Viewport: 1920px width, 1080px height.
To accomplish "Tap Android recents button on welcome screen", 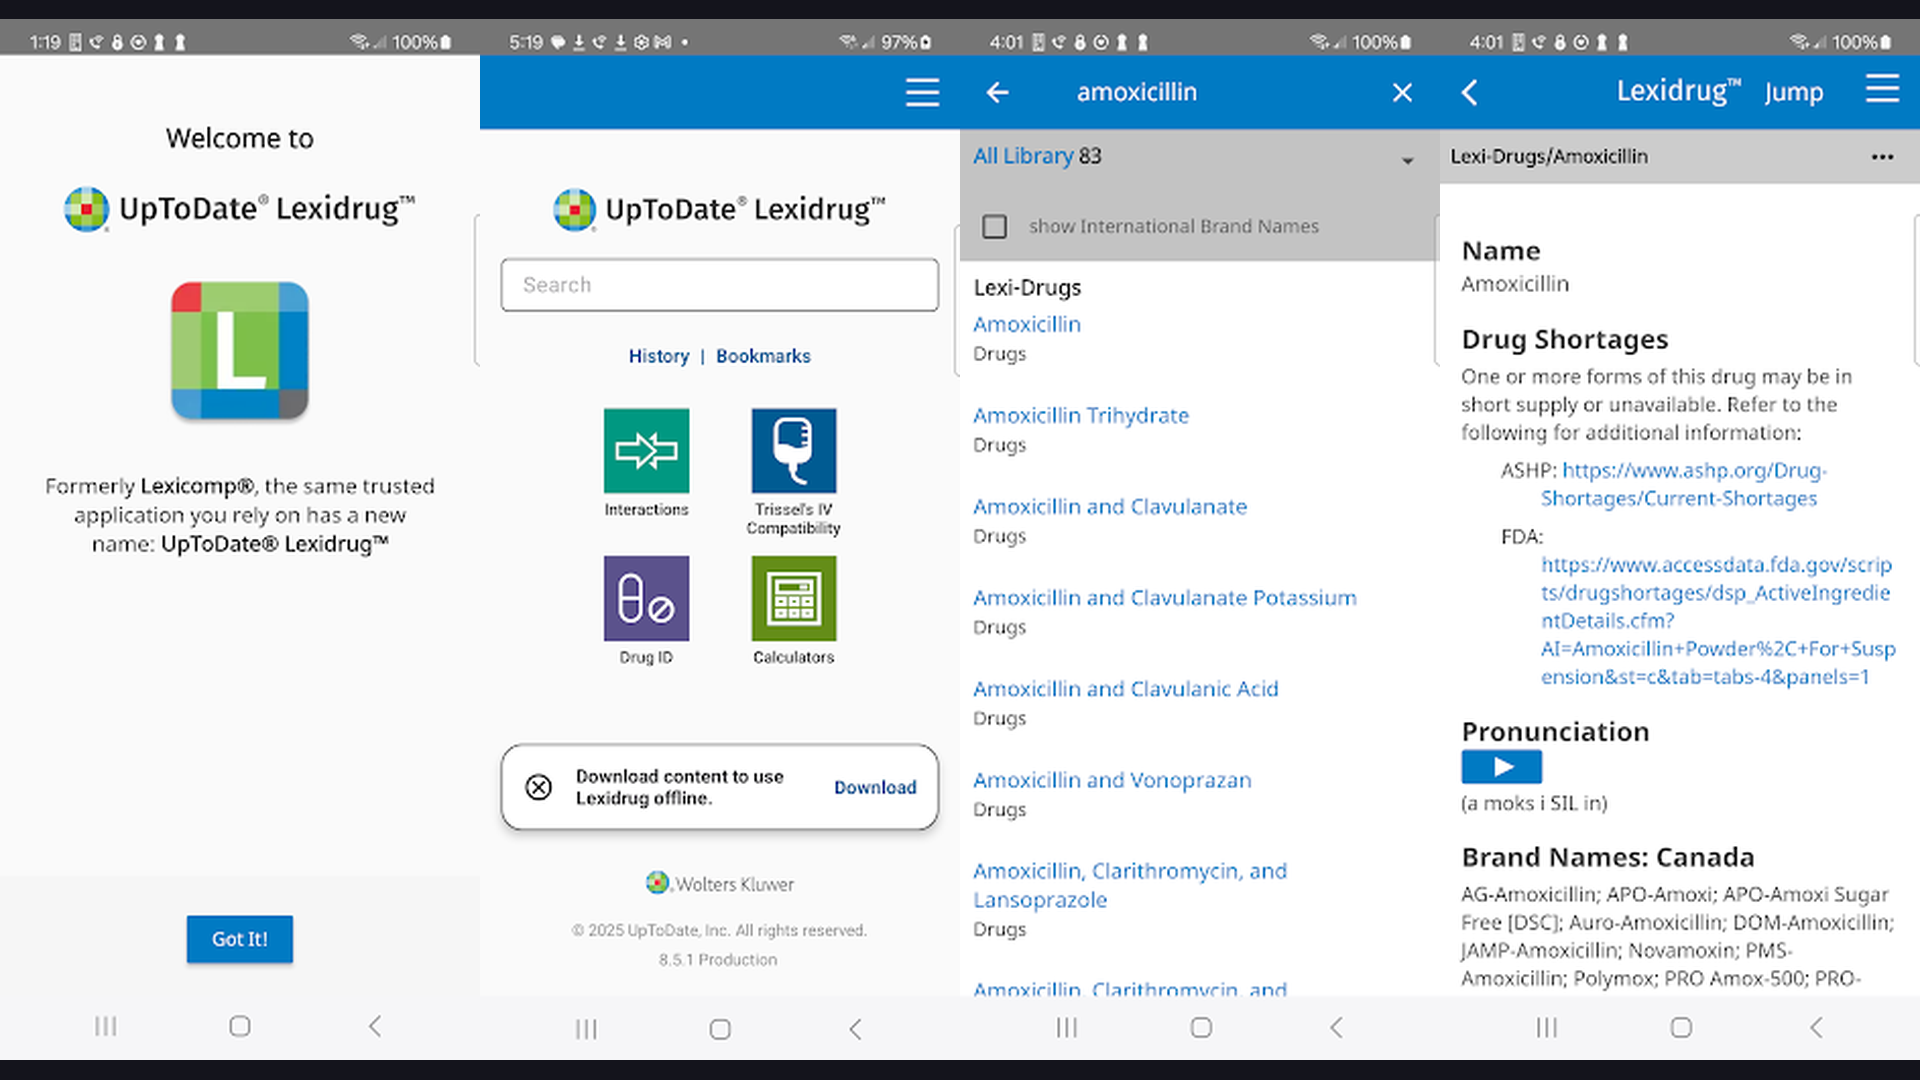I will (105, 1026).
